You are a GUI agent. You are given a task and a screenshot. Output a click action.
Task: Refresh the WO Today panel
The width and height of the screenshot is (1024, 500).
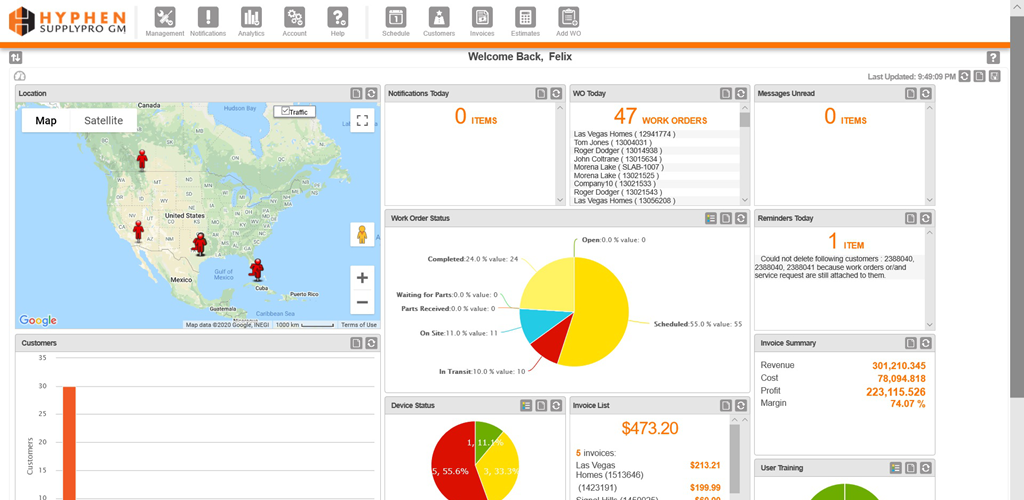(x=741, y=93)
